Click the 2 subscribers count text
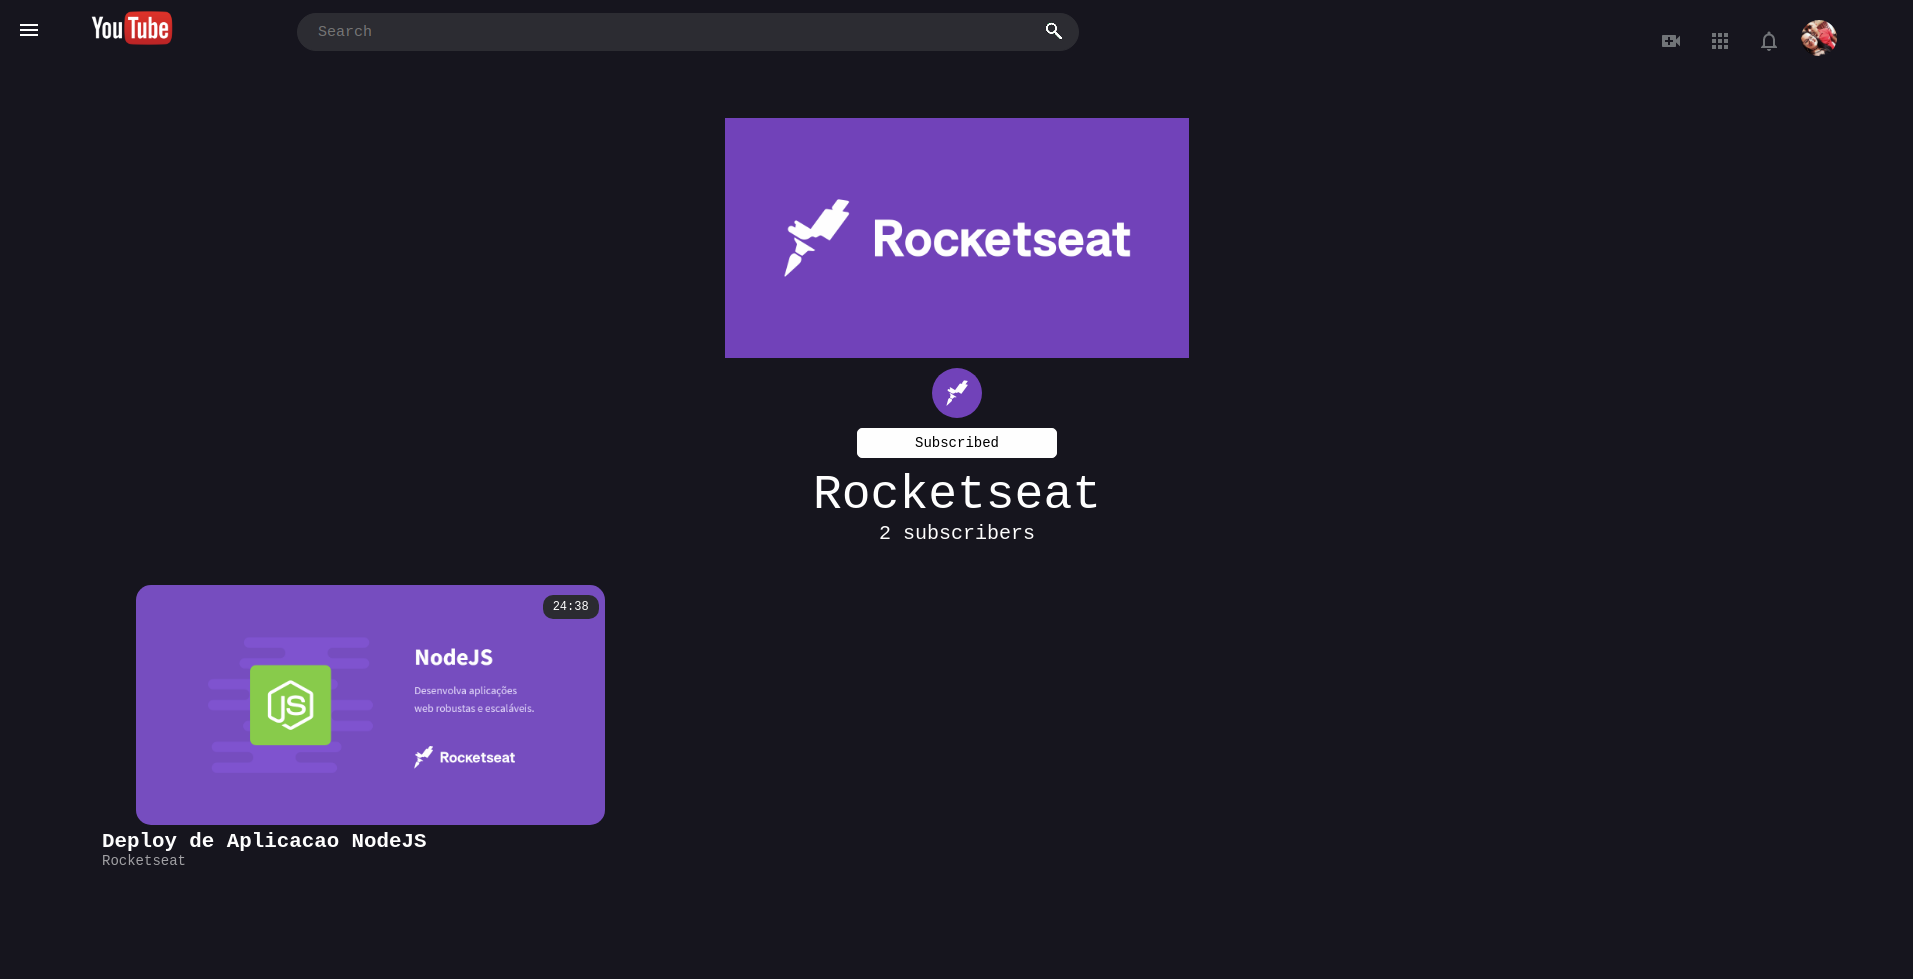This screenshot has height=979, width=1913. pyautogui.click(x=957, y=533)
